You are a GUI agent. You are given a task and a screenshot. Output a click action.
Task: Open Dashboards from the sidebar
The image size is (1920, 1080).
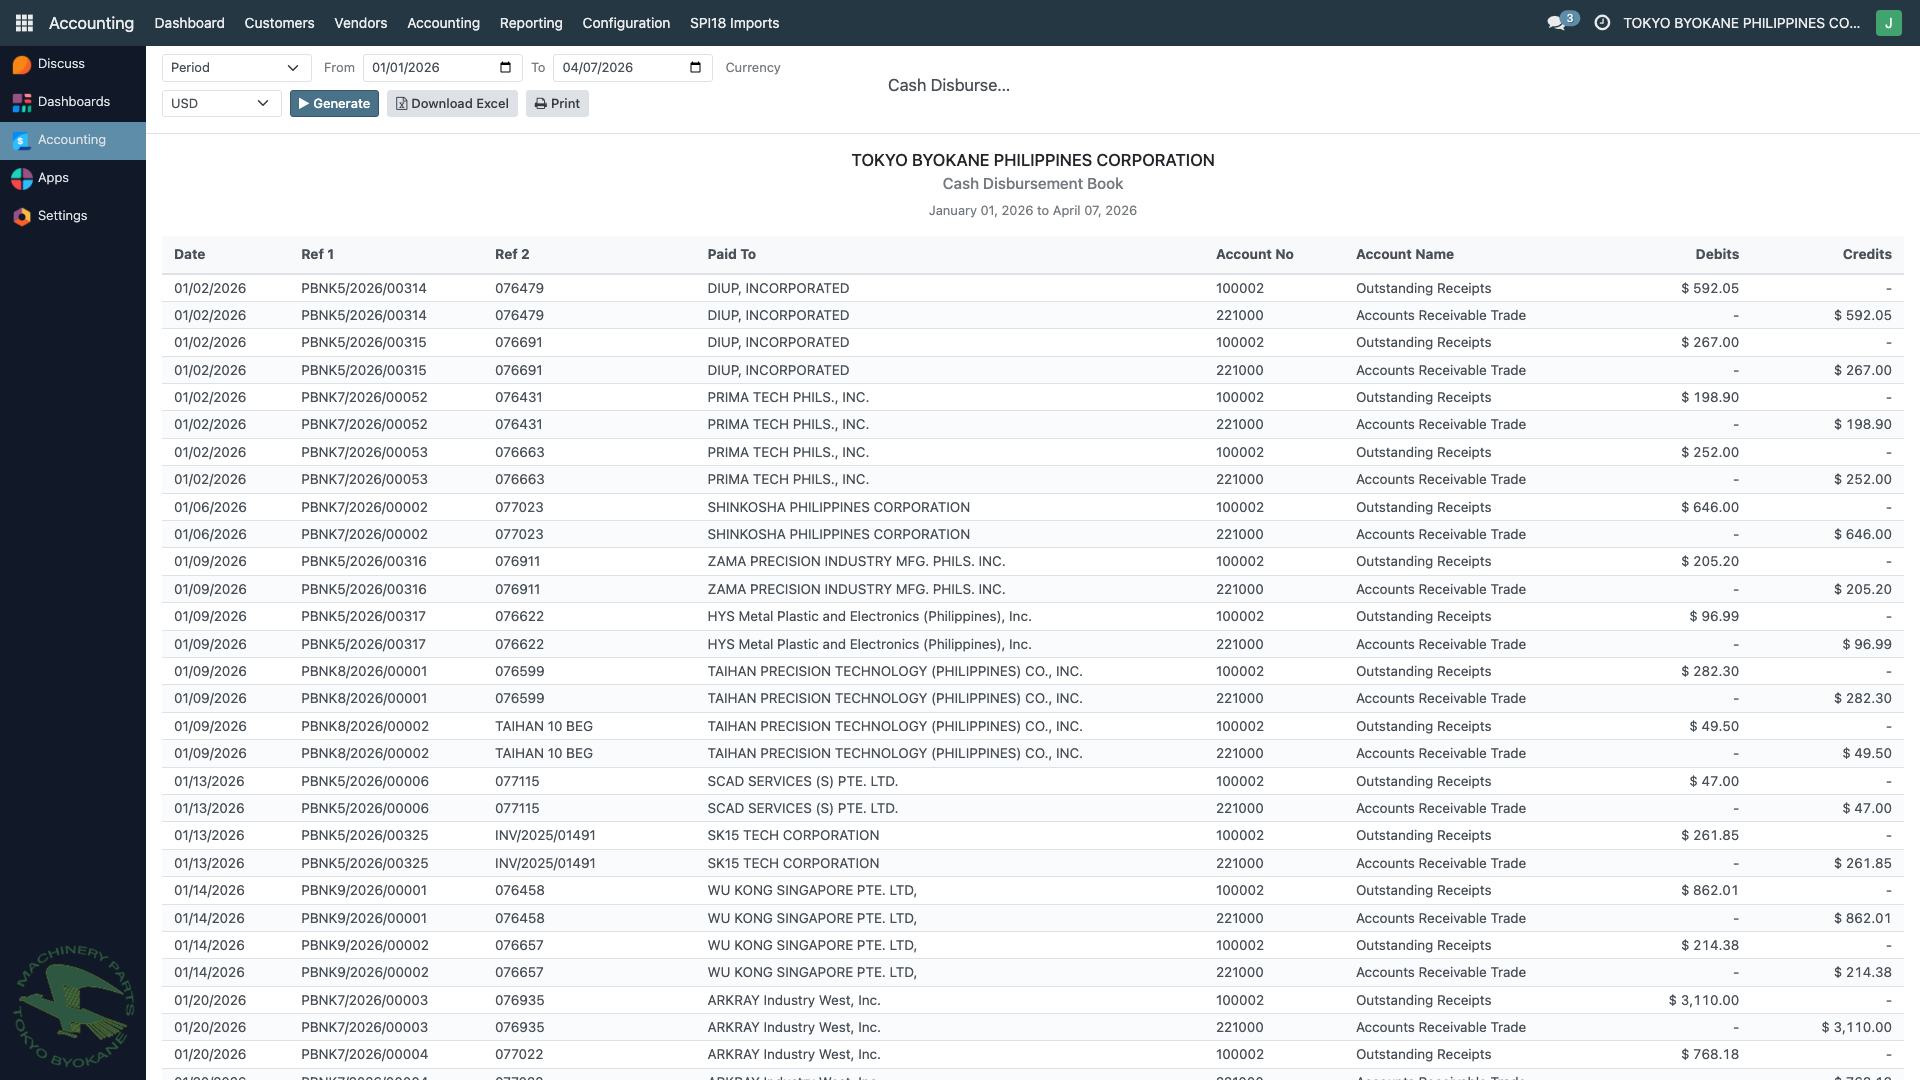point(72,102)
